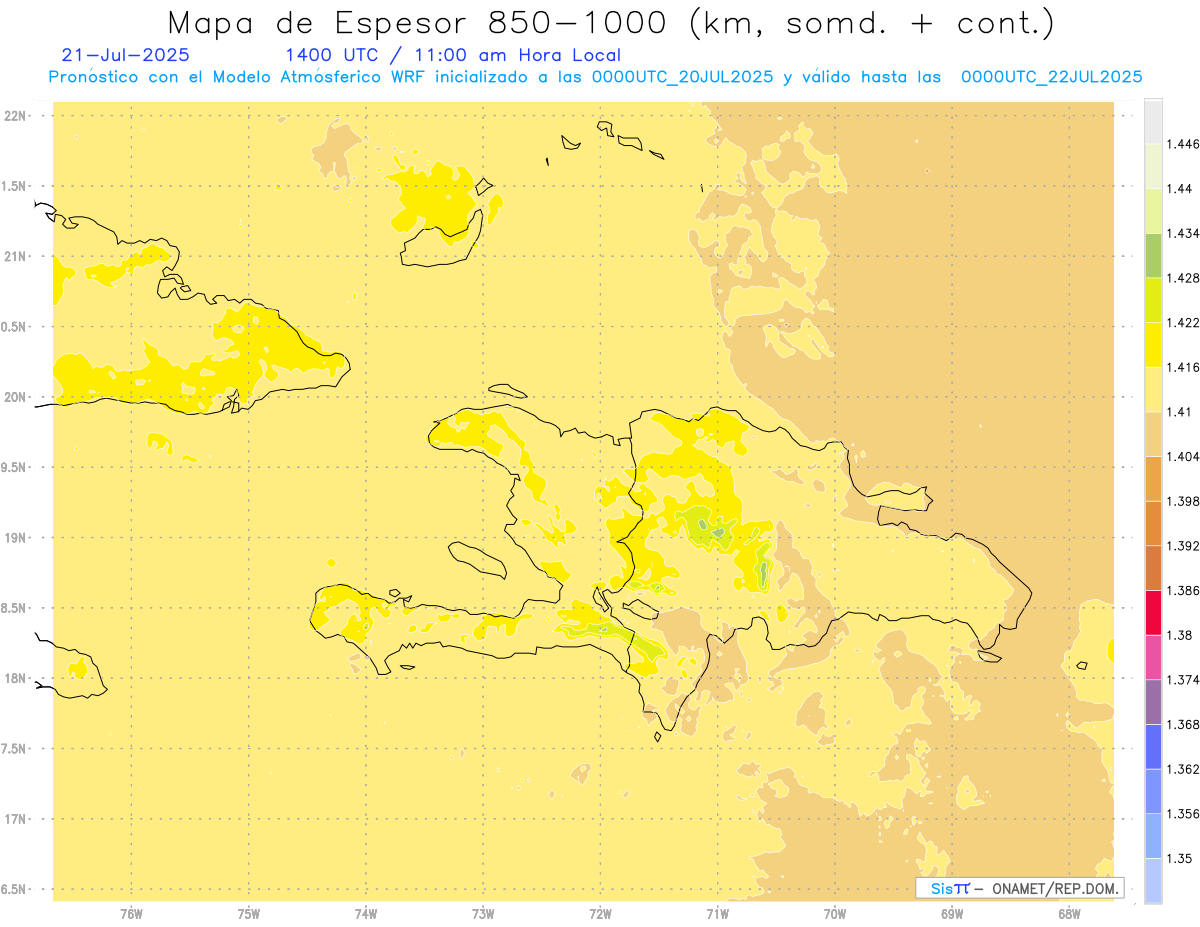Click the 72W longitude label

(x=600, y=914)
